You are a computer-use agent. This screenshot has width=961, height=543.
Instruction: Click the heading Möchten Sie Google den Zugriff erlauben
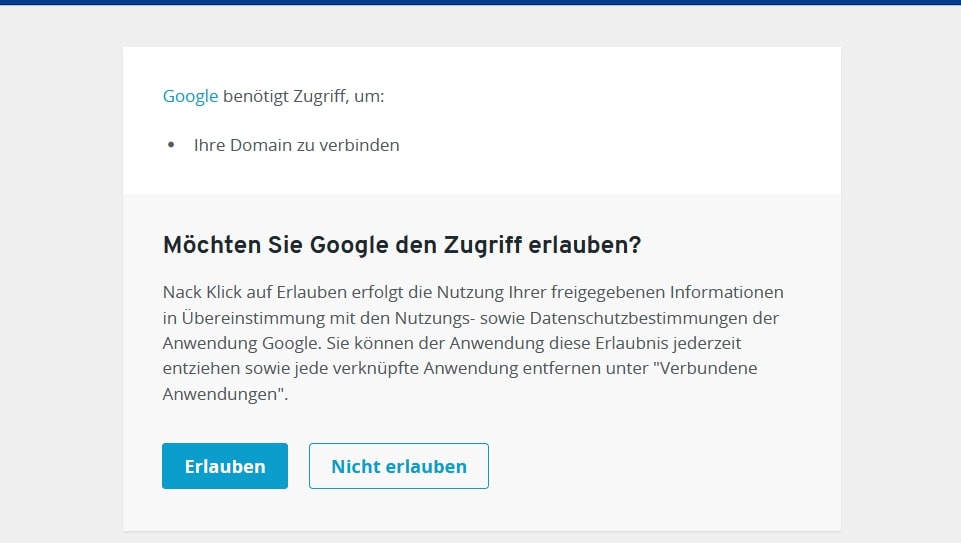[401, 245]
